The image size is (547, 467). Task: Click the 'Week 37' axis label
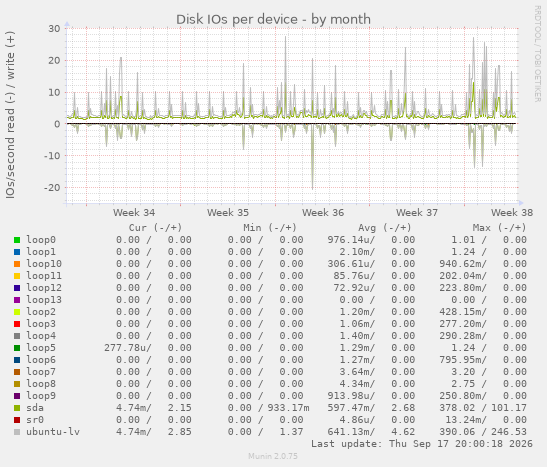417,212
